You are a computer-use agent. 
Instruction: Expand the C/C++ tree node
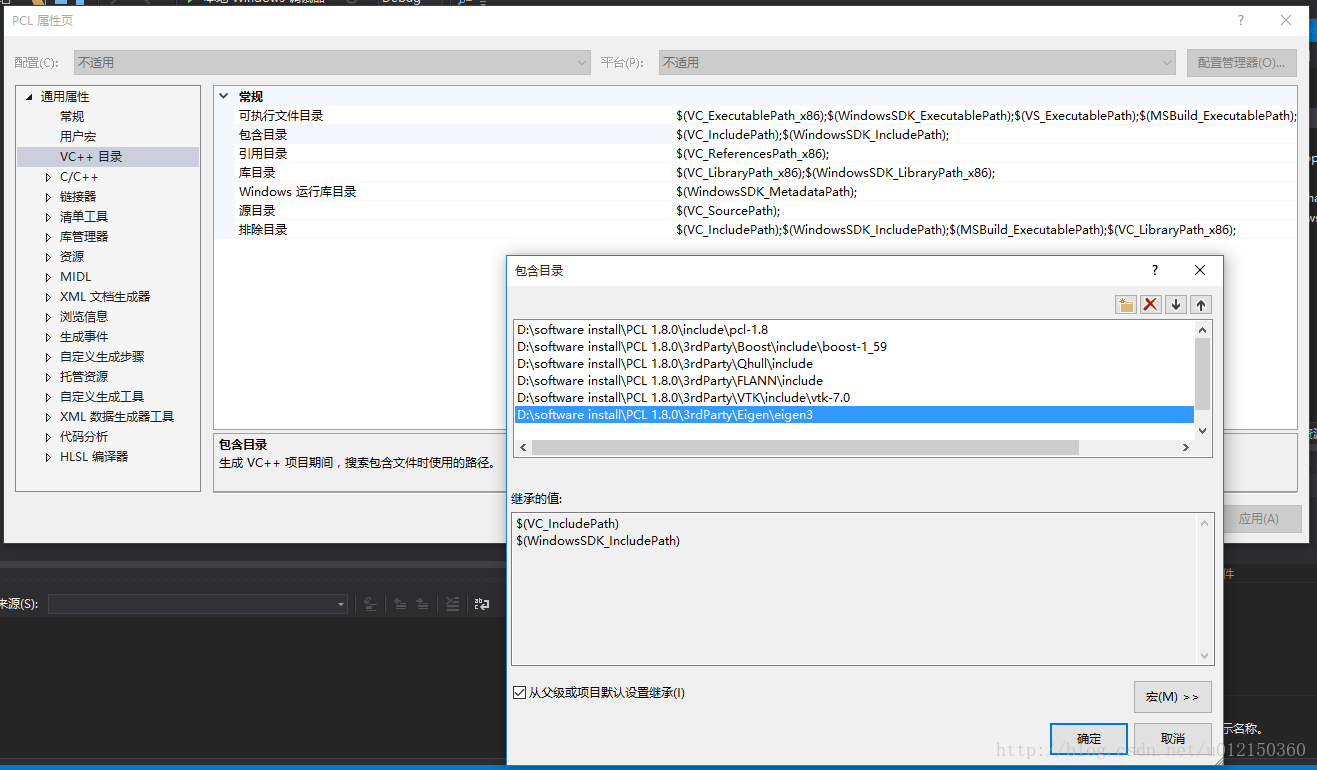48,177
